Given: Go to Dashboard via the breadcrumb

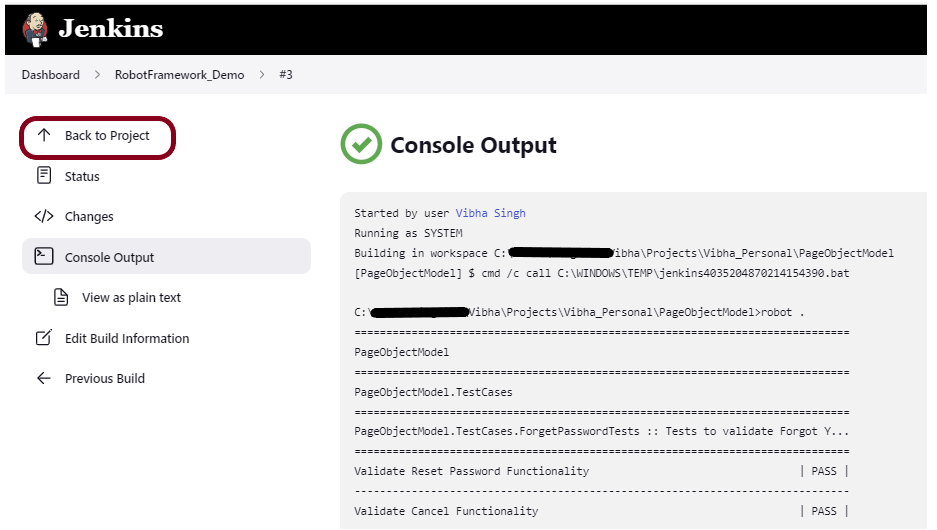Looking at the screenshot, I should [x=50, y=75].
